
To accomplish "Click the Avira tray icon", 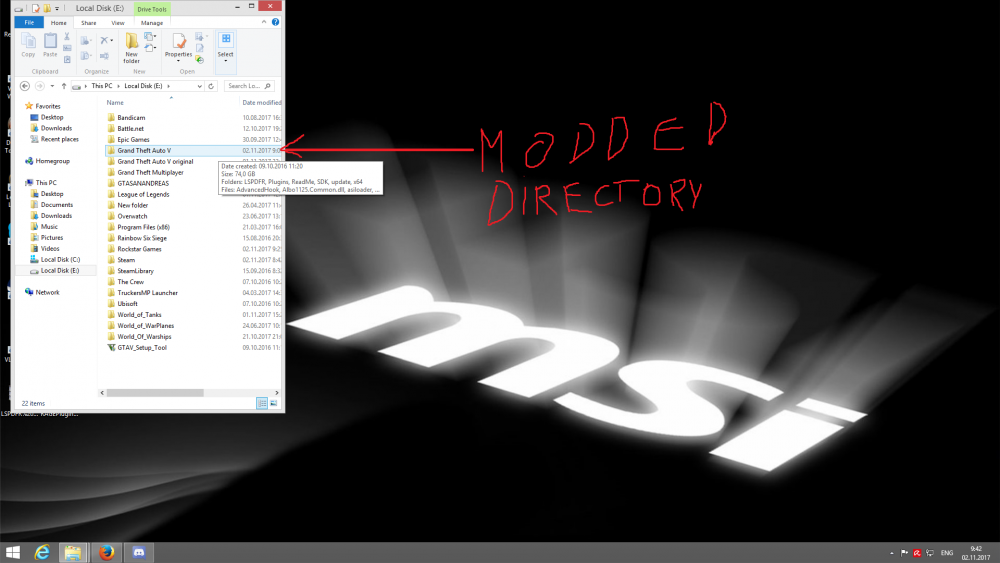I will [x=917, y=553].
